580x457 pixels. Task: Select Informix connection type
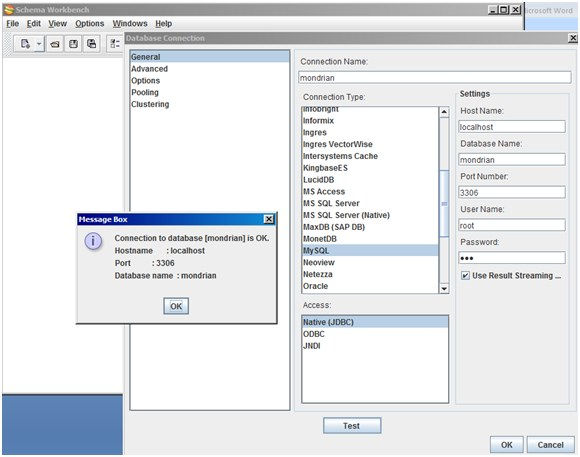pyautogui.click(x=370, y=121)
